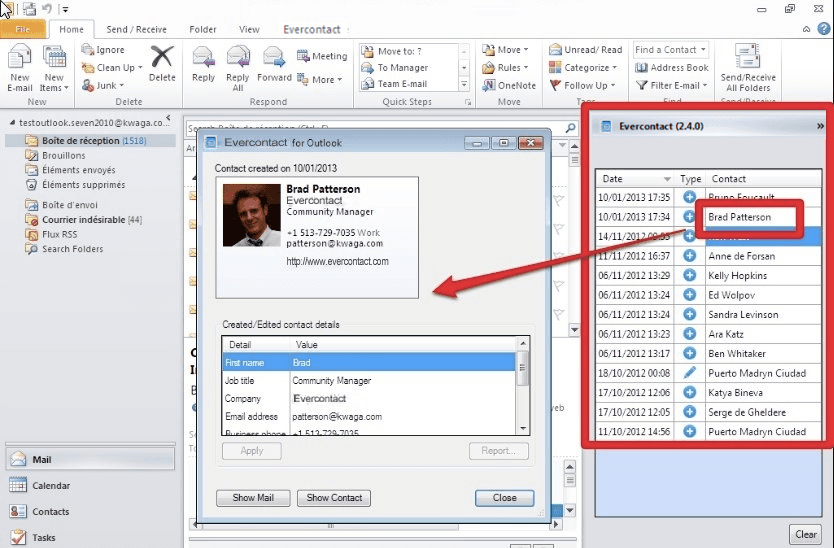834x548 pixels.
Task: Switch to the Send / Receive tab
Action: tap(136, 29)
